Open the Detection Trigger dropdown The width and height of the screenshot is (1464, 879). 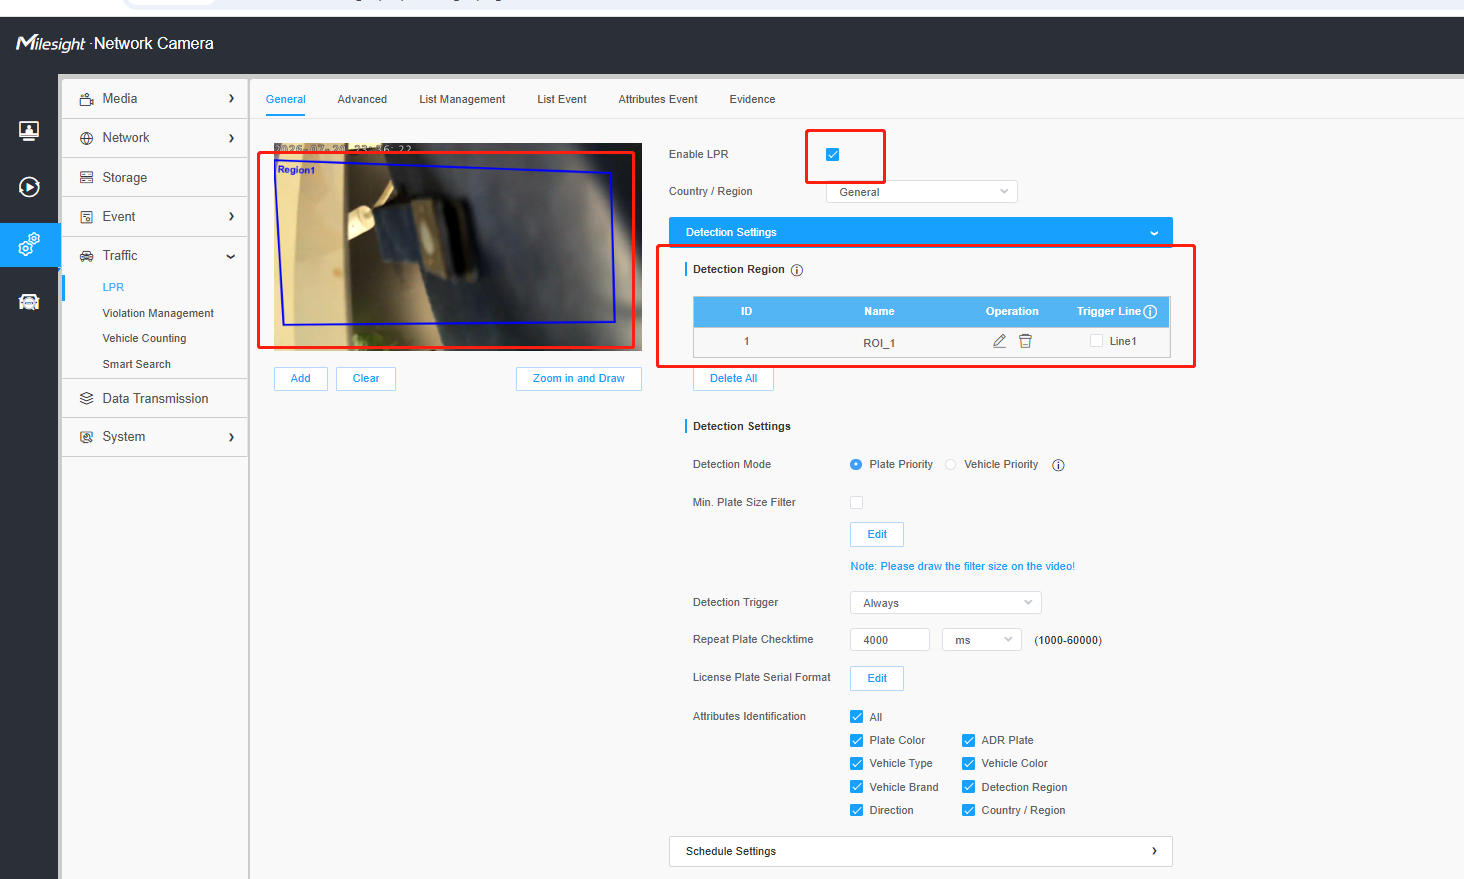pos(945,603)
